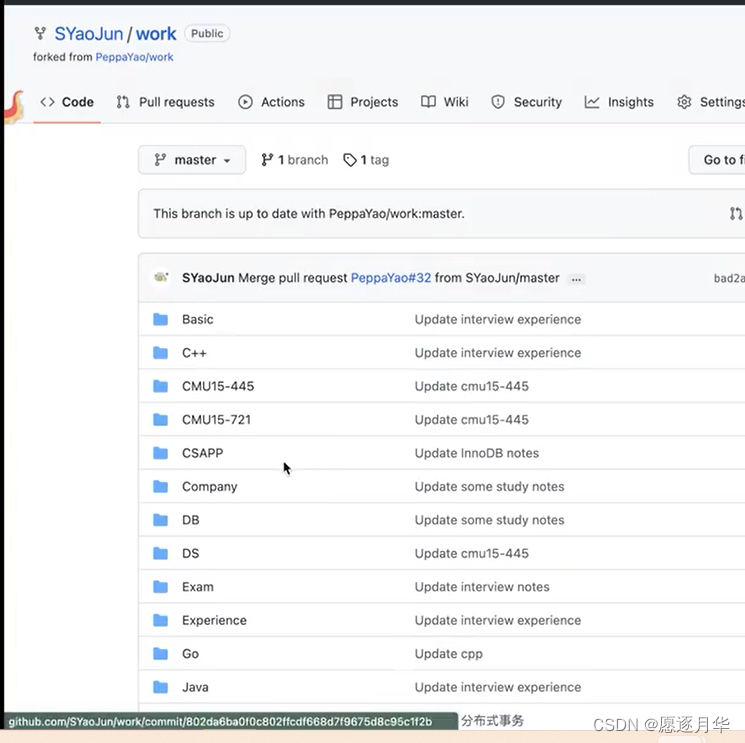The image size is (745, 743).
Task: Switch to the Security tab
Action: click(x=526, y=102)
